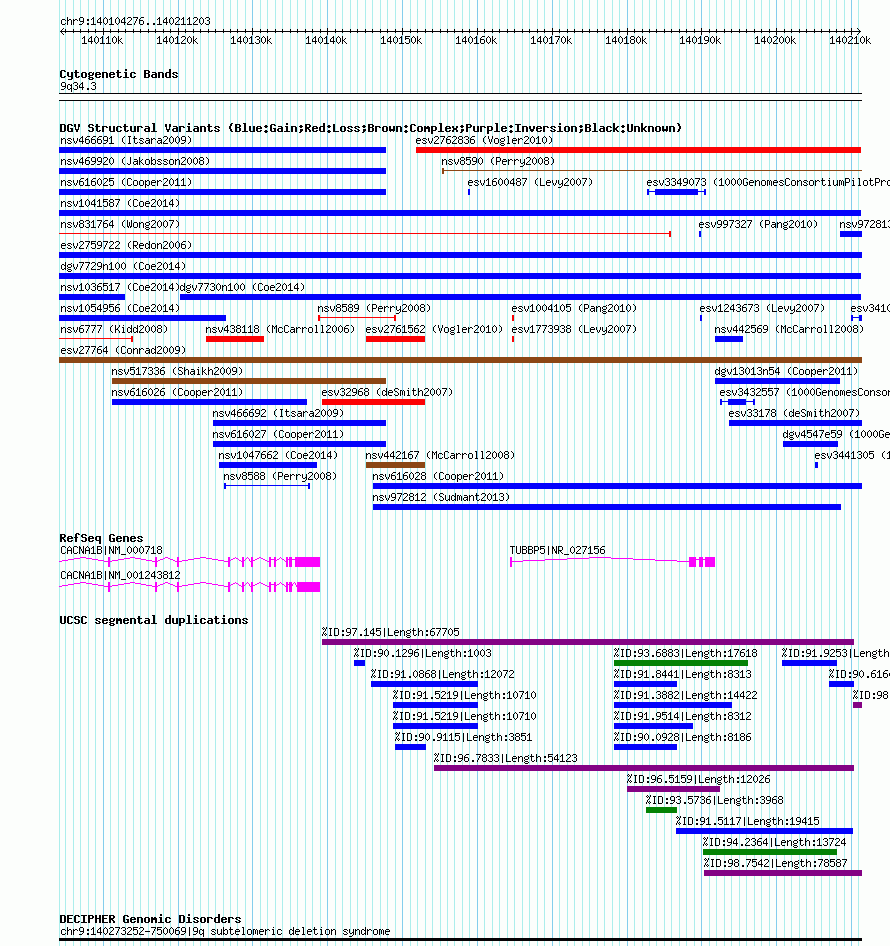This screenshot has width=890, height=946.
Task: Click nsv1054956 (Coe2014) variant label
Action: (x=120, y=309)
